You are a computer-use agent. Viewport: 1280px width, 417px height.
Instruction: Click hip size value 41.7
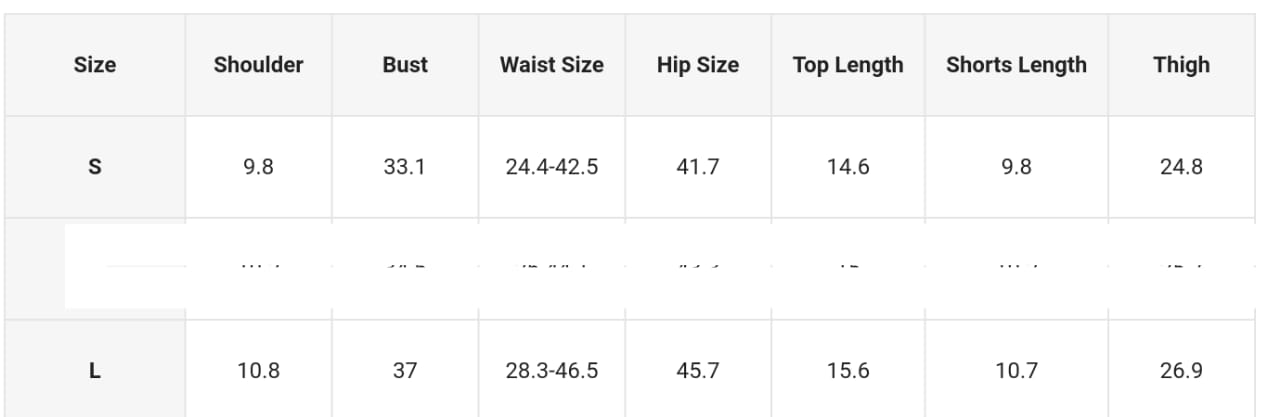698,167
